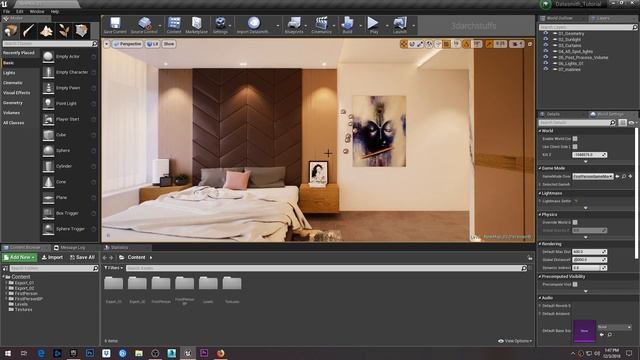The image size is (640, 360).
Task: Click the Import Datasmith toolbar icon
Action: tap(253, 23)
